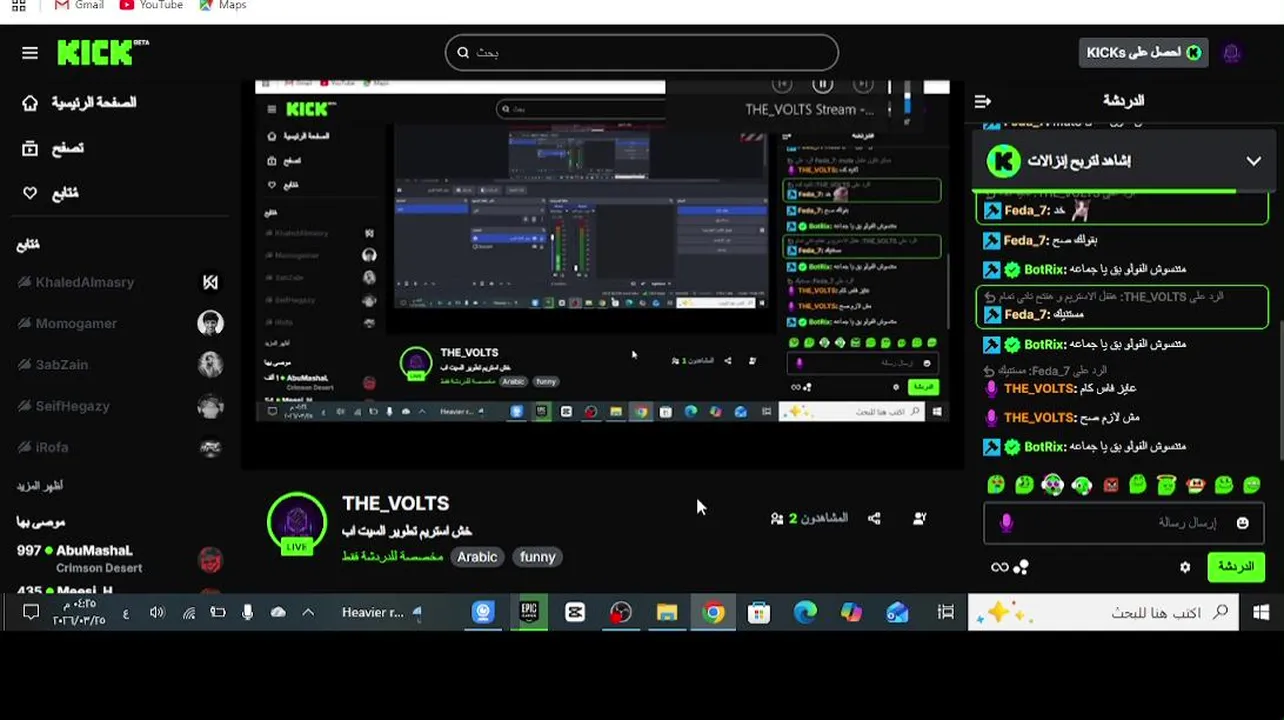
Task: Open the YouTube bookmark
Action: click(x=151, y=5)
